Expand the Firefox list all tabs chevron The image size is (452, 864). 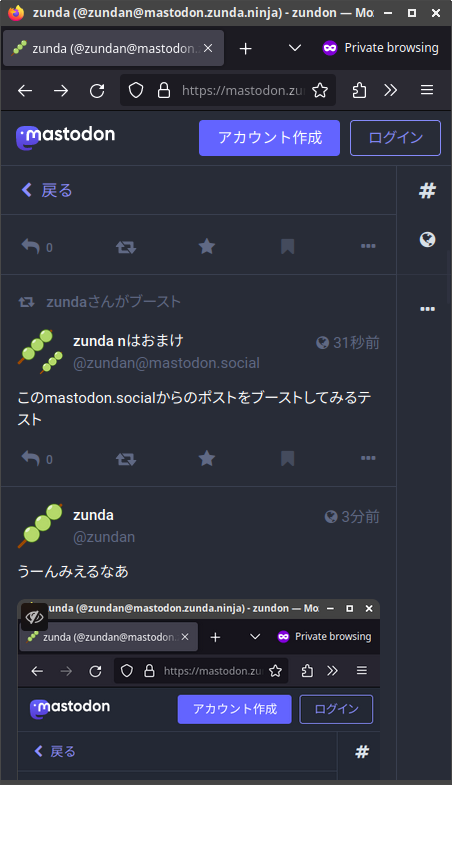[295, 48]
